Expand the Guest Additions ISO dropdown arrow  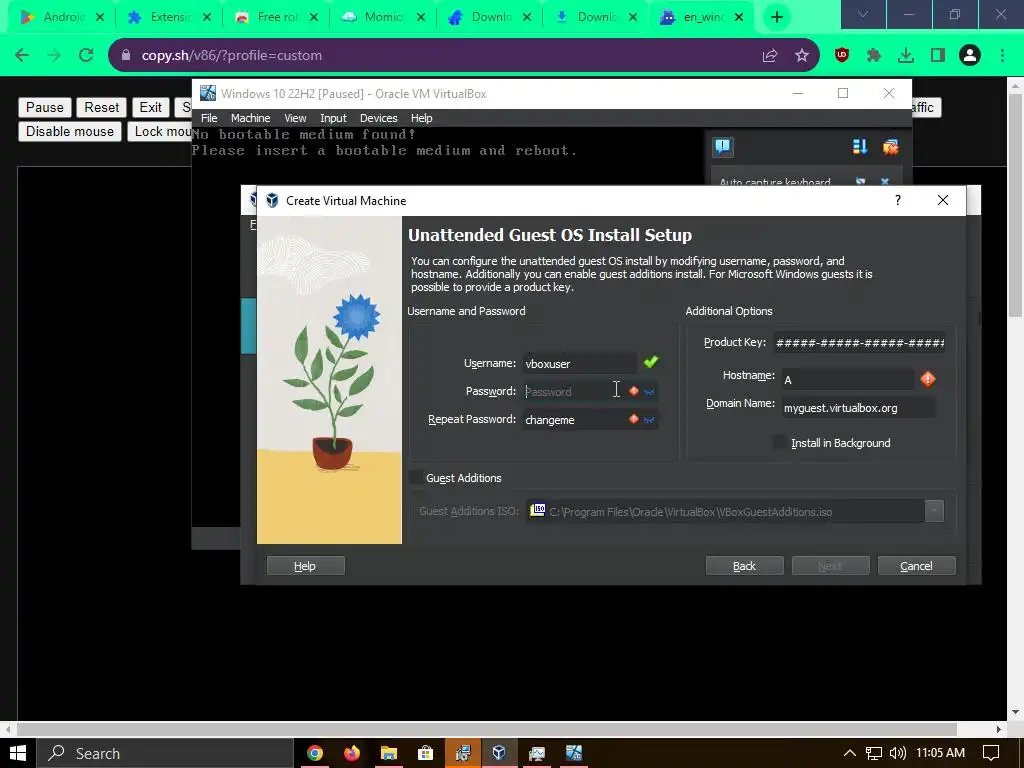coord(934,511)
